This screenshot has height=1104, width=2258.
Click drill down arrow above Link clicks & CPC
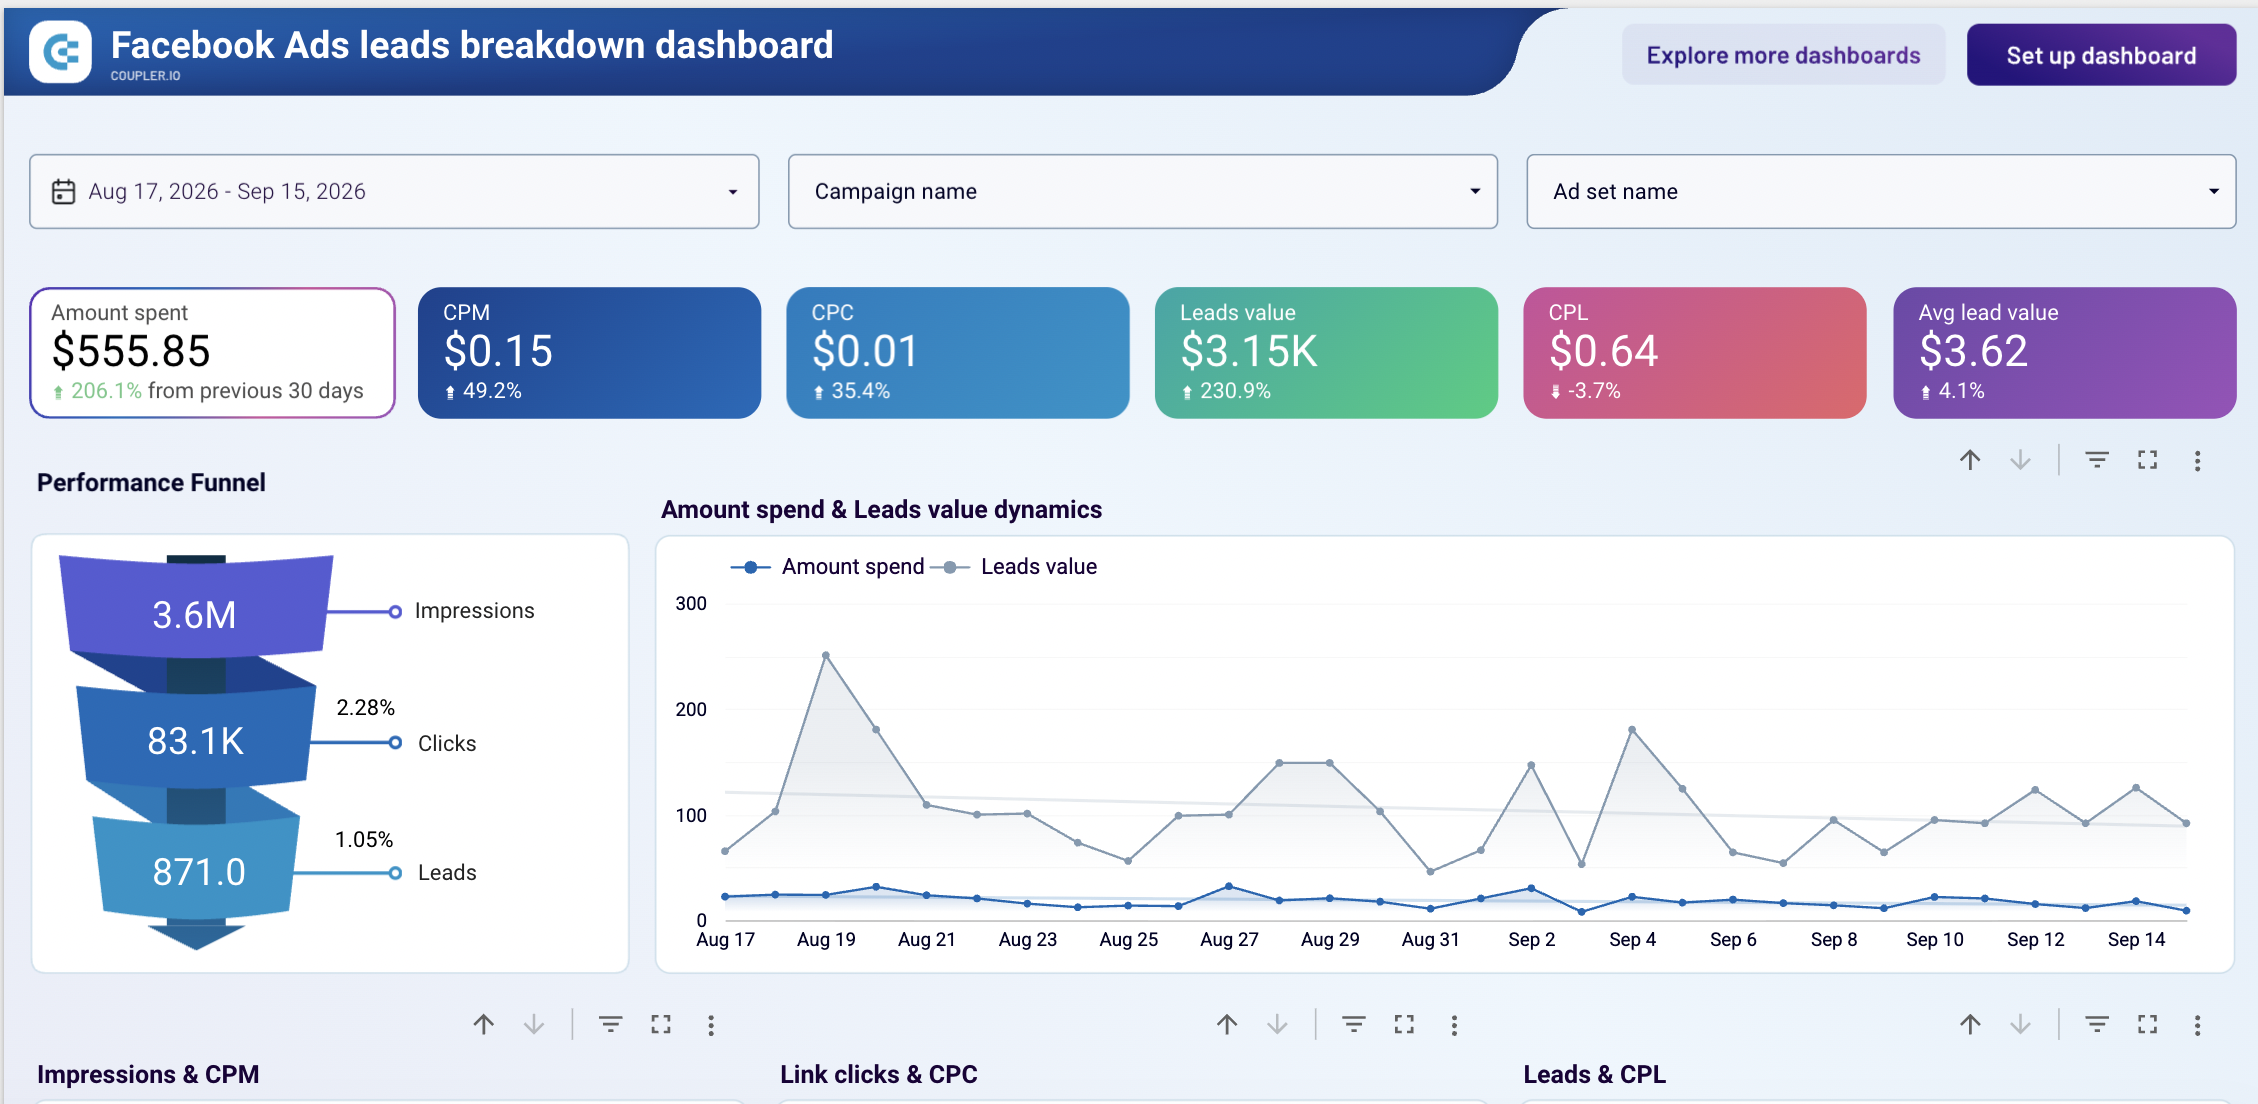pos(1277,1024)
